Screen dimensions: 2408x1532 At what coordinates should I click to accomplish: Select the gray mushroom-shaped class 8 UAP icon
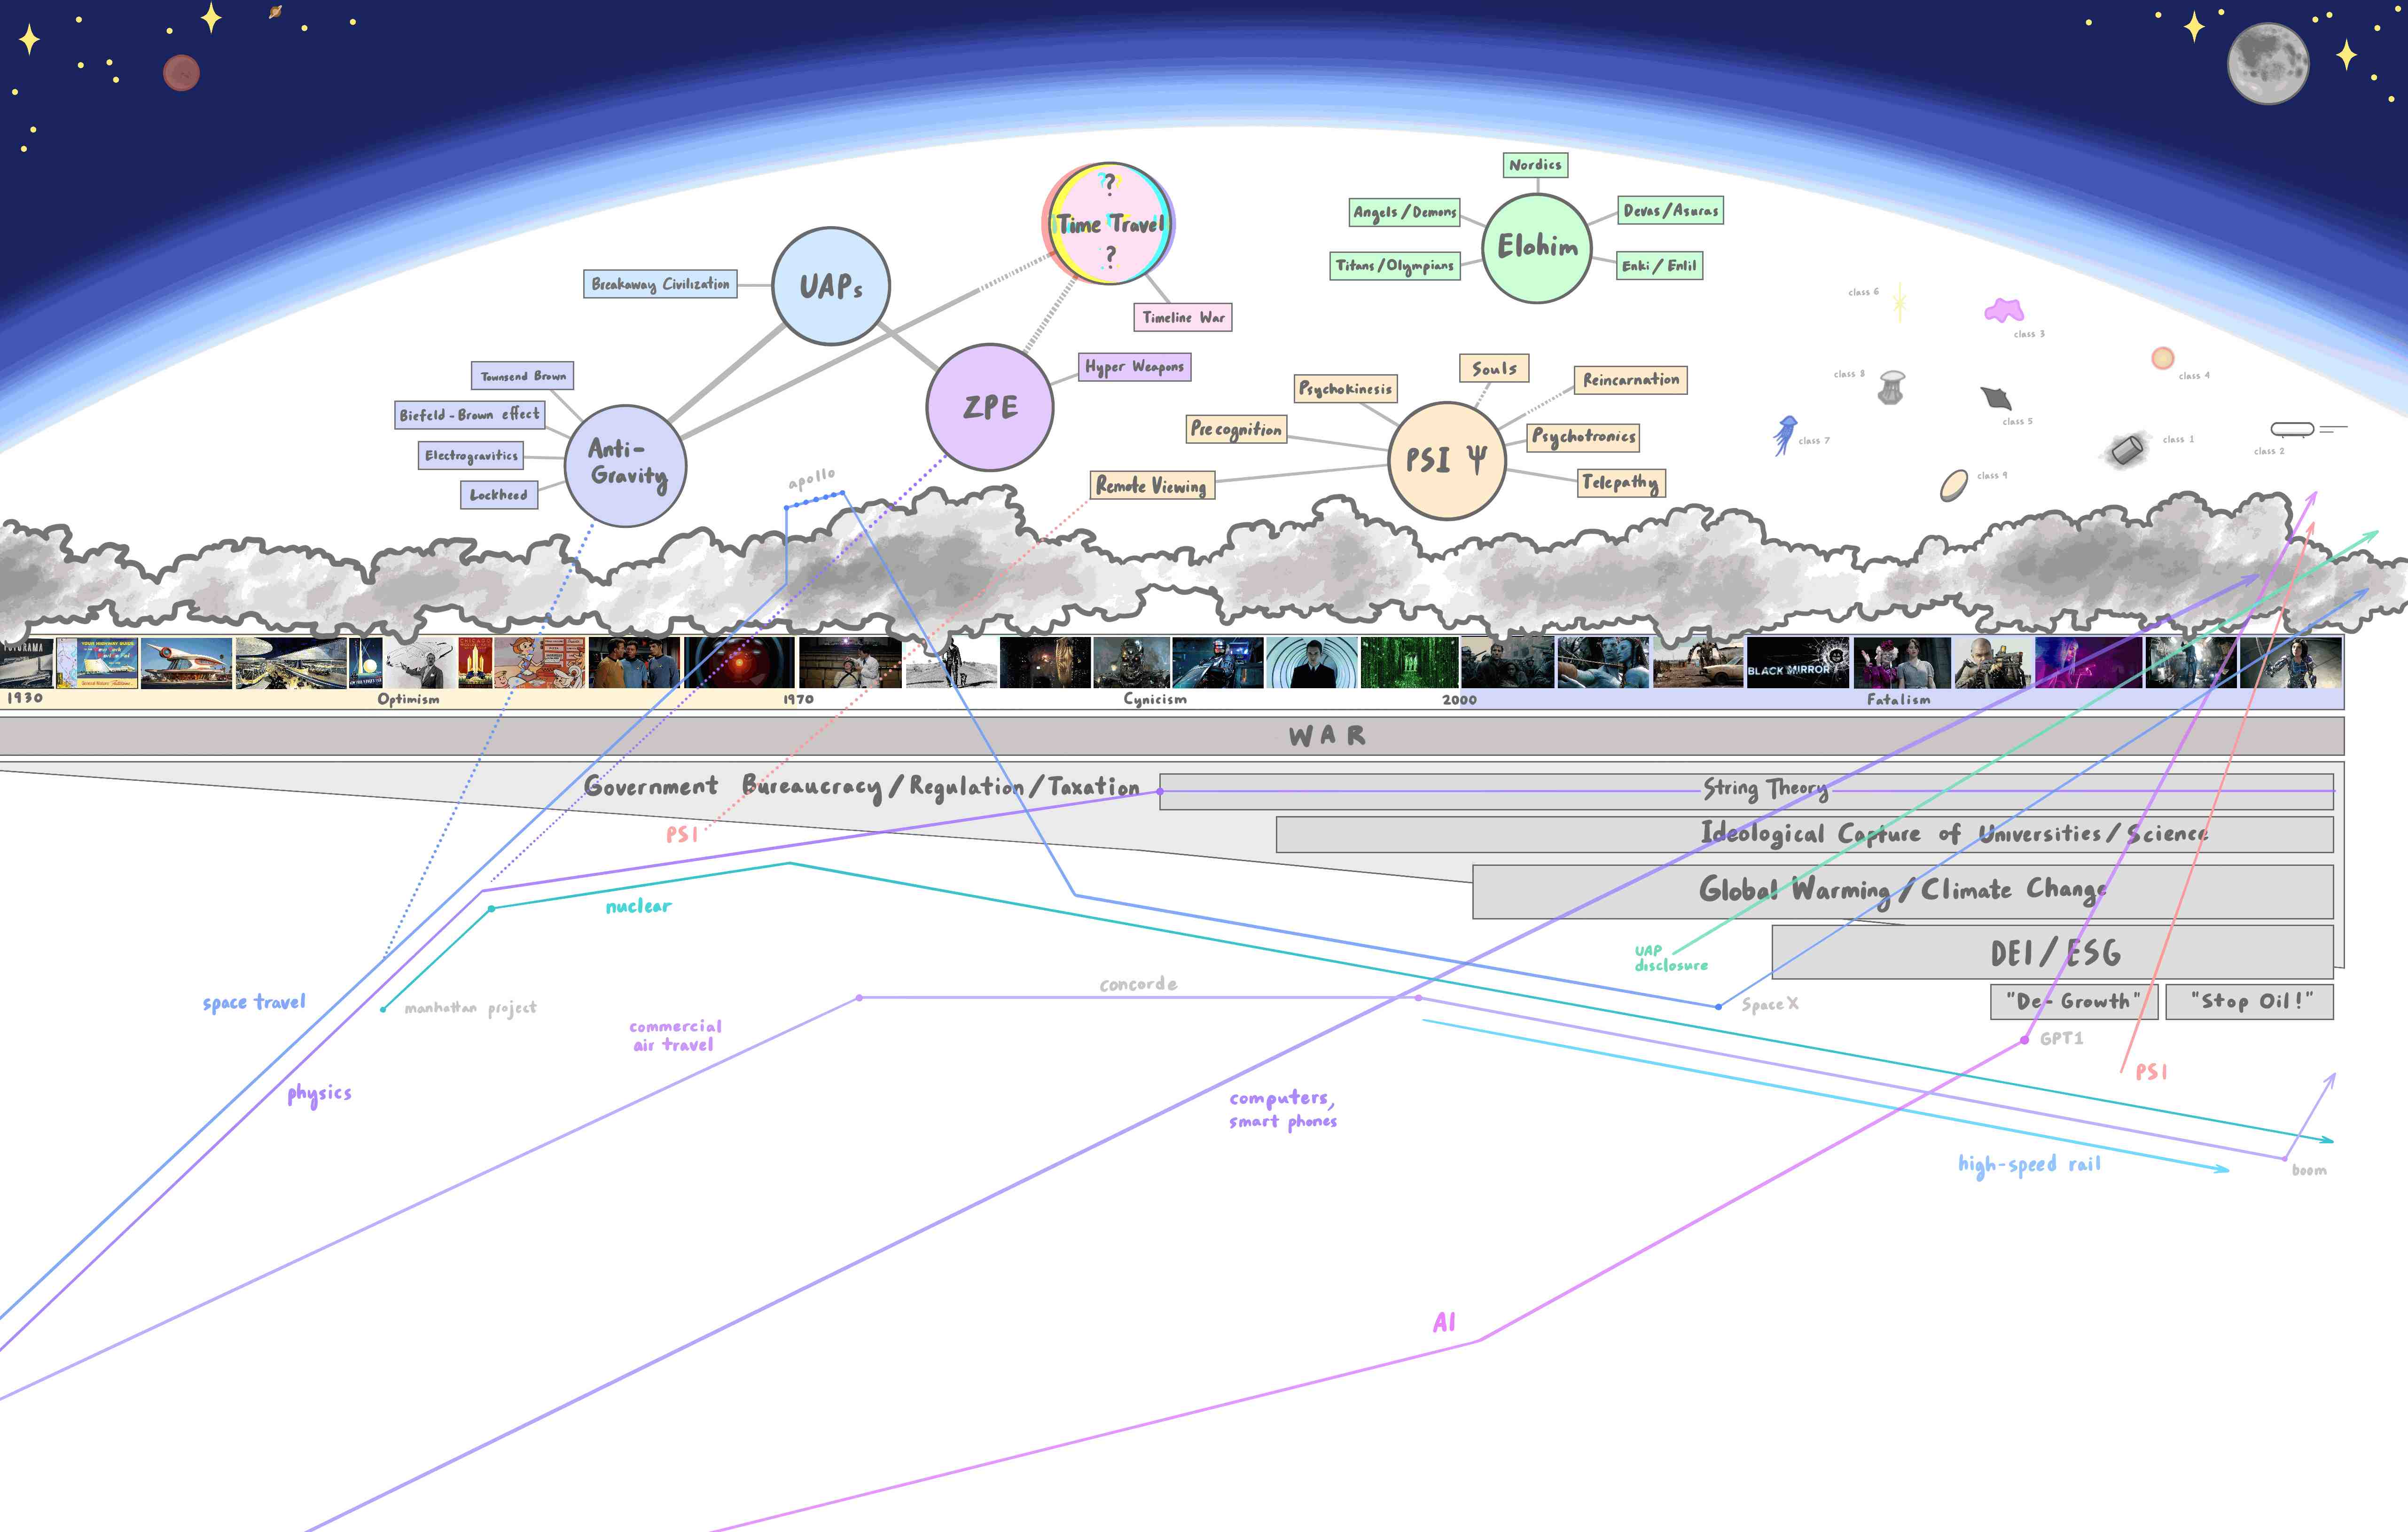click(1891, 387)
